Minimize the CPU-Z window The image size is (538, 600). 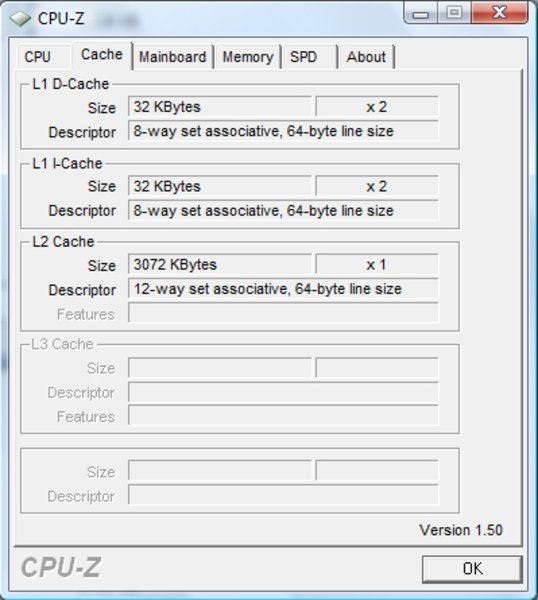click(x=421, y=14)
